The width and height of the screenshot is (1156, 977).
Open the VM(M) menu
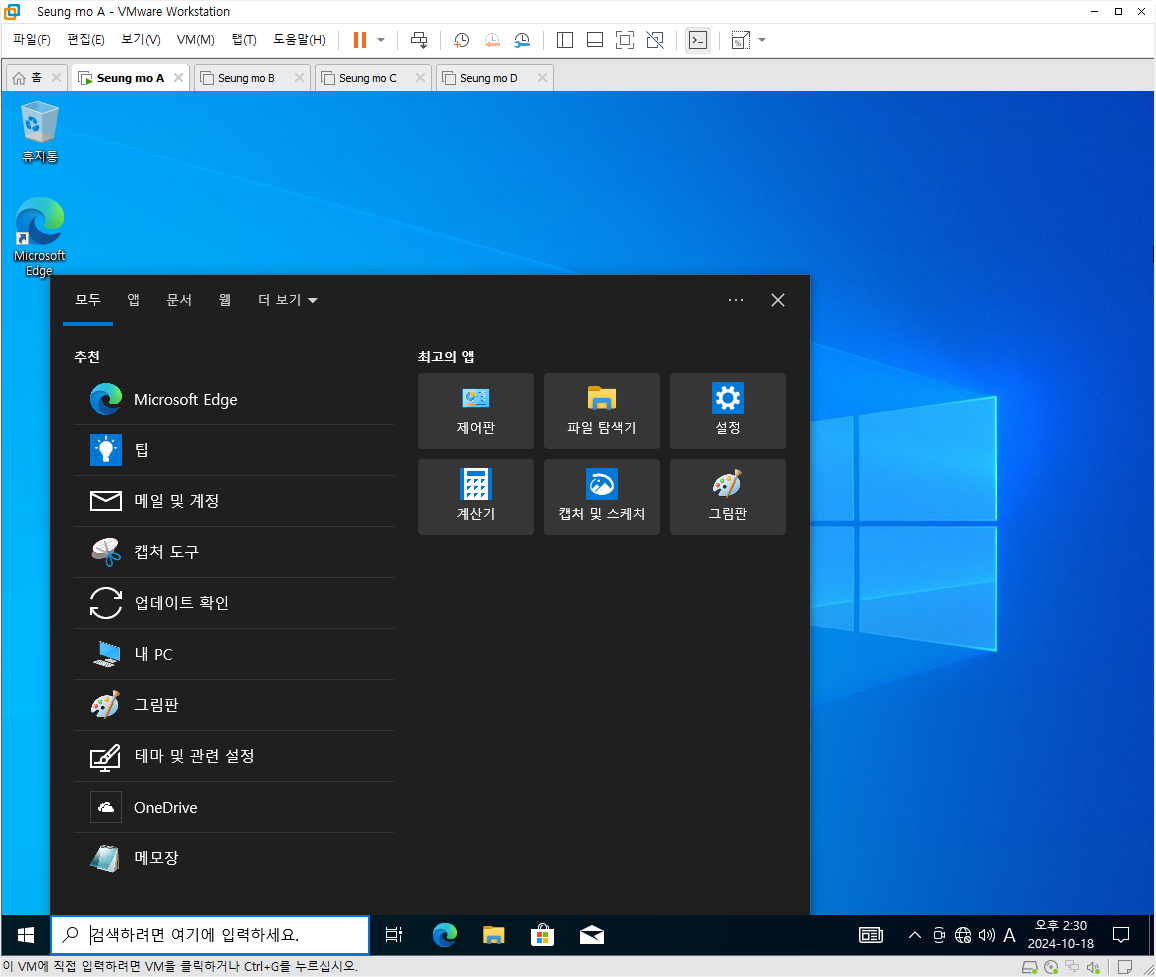pyautogui.click(x=195, y=40)
